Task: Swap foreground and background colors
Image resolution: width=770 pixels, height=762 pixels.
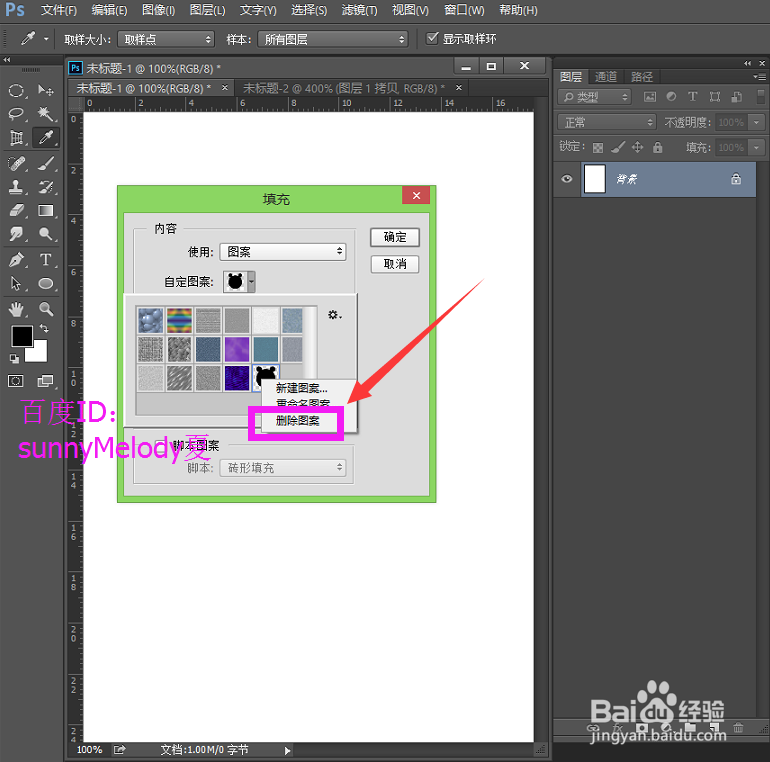Action: 44,328
